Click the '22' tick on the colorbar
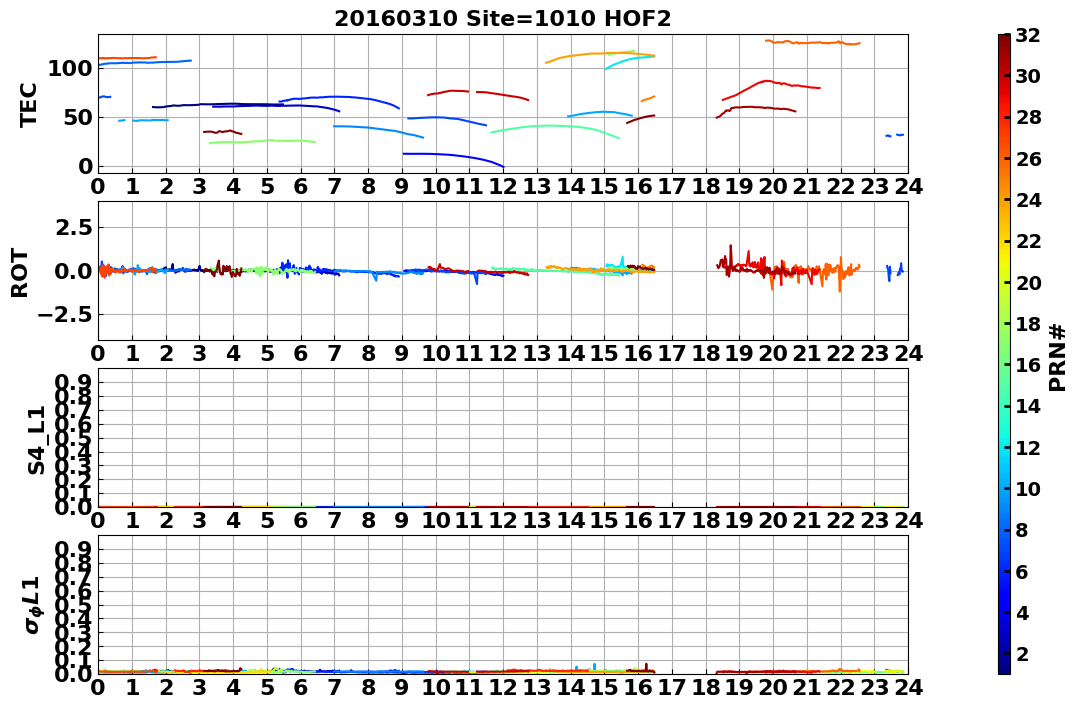Image resolution: width=1077 pixels, height=709 pixels. tap(1028, 241)
